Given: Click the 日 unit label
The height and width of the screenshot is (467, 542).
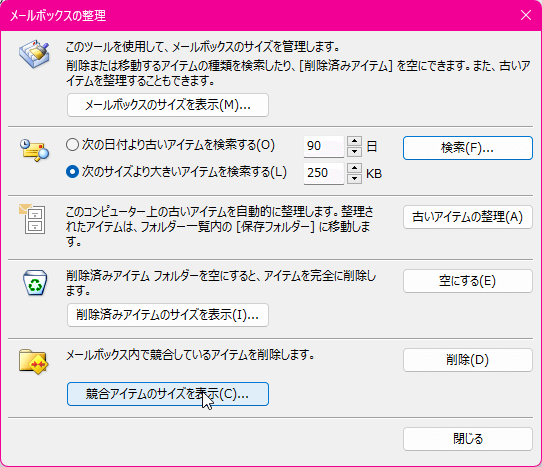Looking at the screenshot, I should [x=372, y=147].
